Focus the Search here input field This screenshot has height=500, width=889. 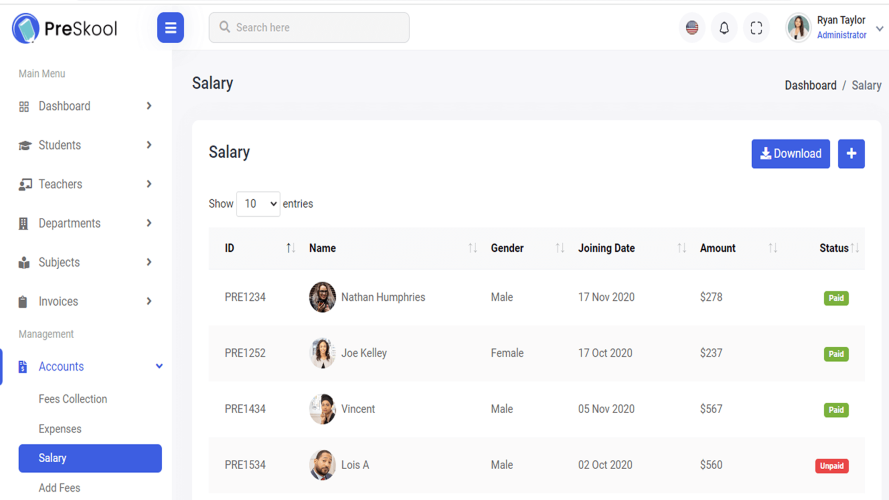click(x=309, y=27)
